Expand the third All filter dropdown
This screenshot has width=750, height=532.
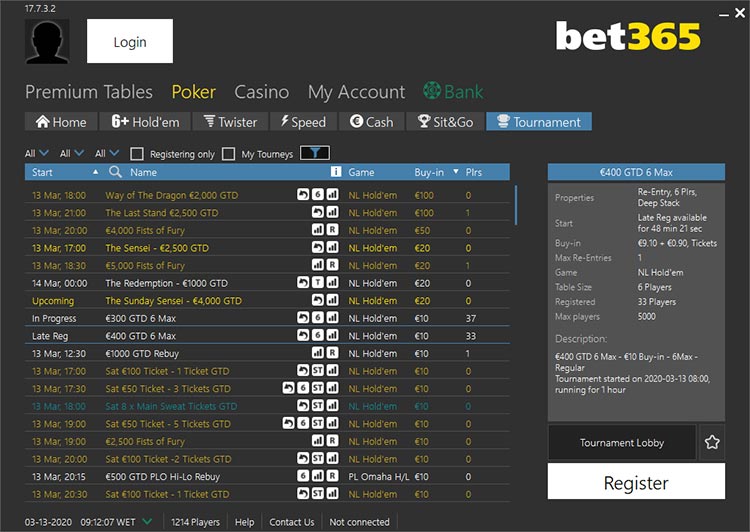coord(107,153)
